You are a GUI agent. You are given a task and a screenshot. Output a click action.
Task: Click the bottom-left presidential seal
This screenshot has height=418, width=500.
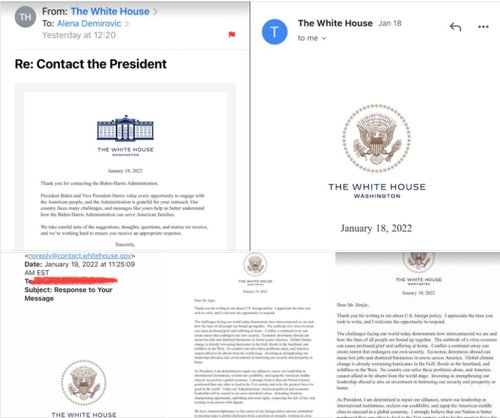pyautogui.click(x=84, y=383)
